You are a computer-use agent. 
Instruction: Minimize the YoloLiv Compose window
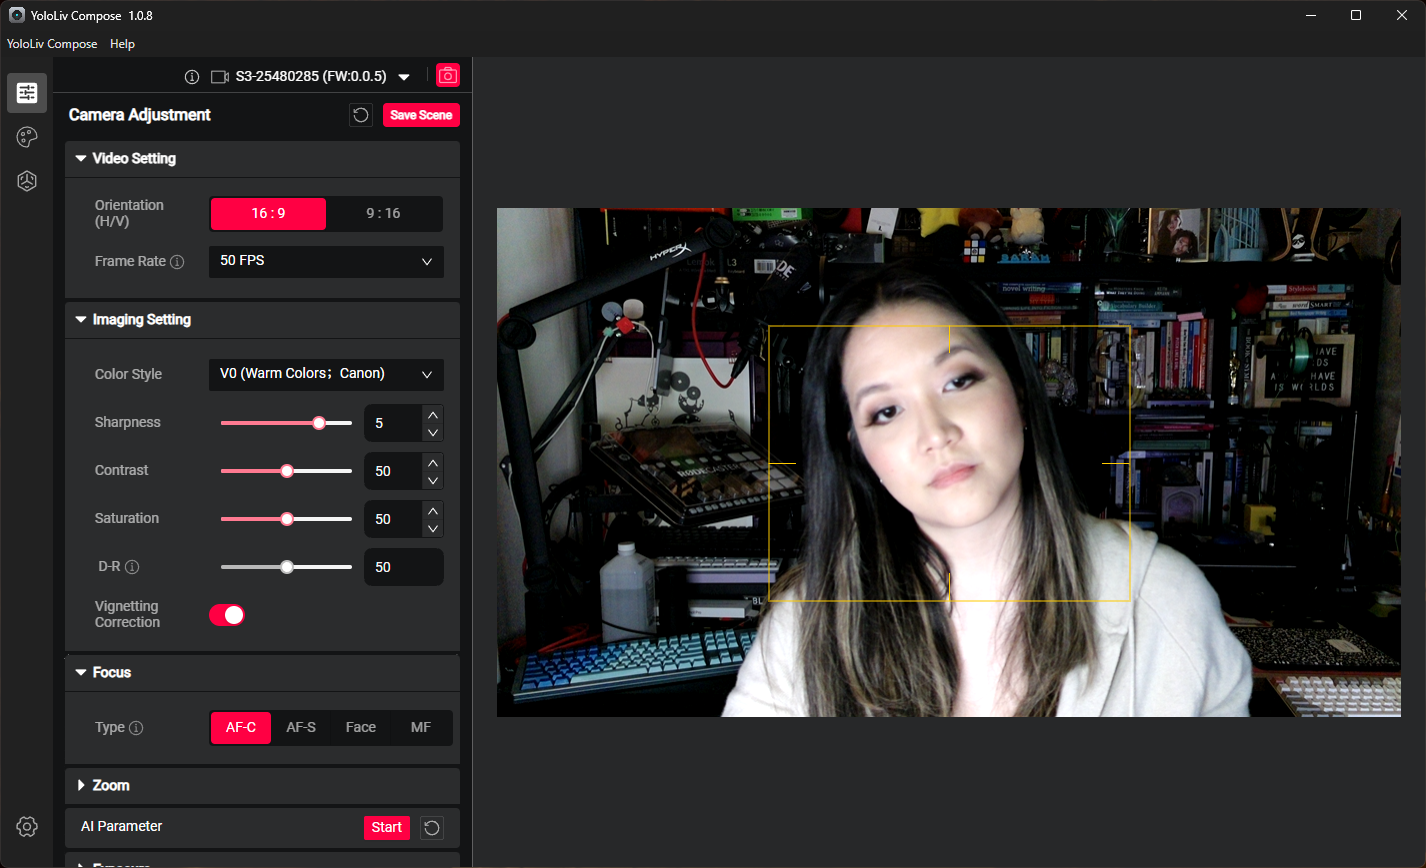pos(1310,15)
